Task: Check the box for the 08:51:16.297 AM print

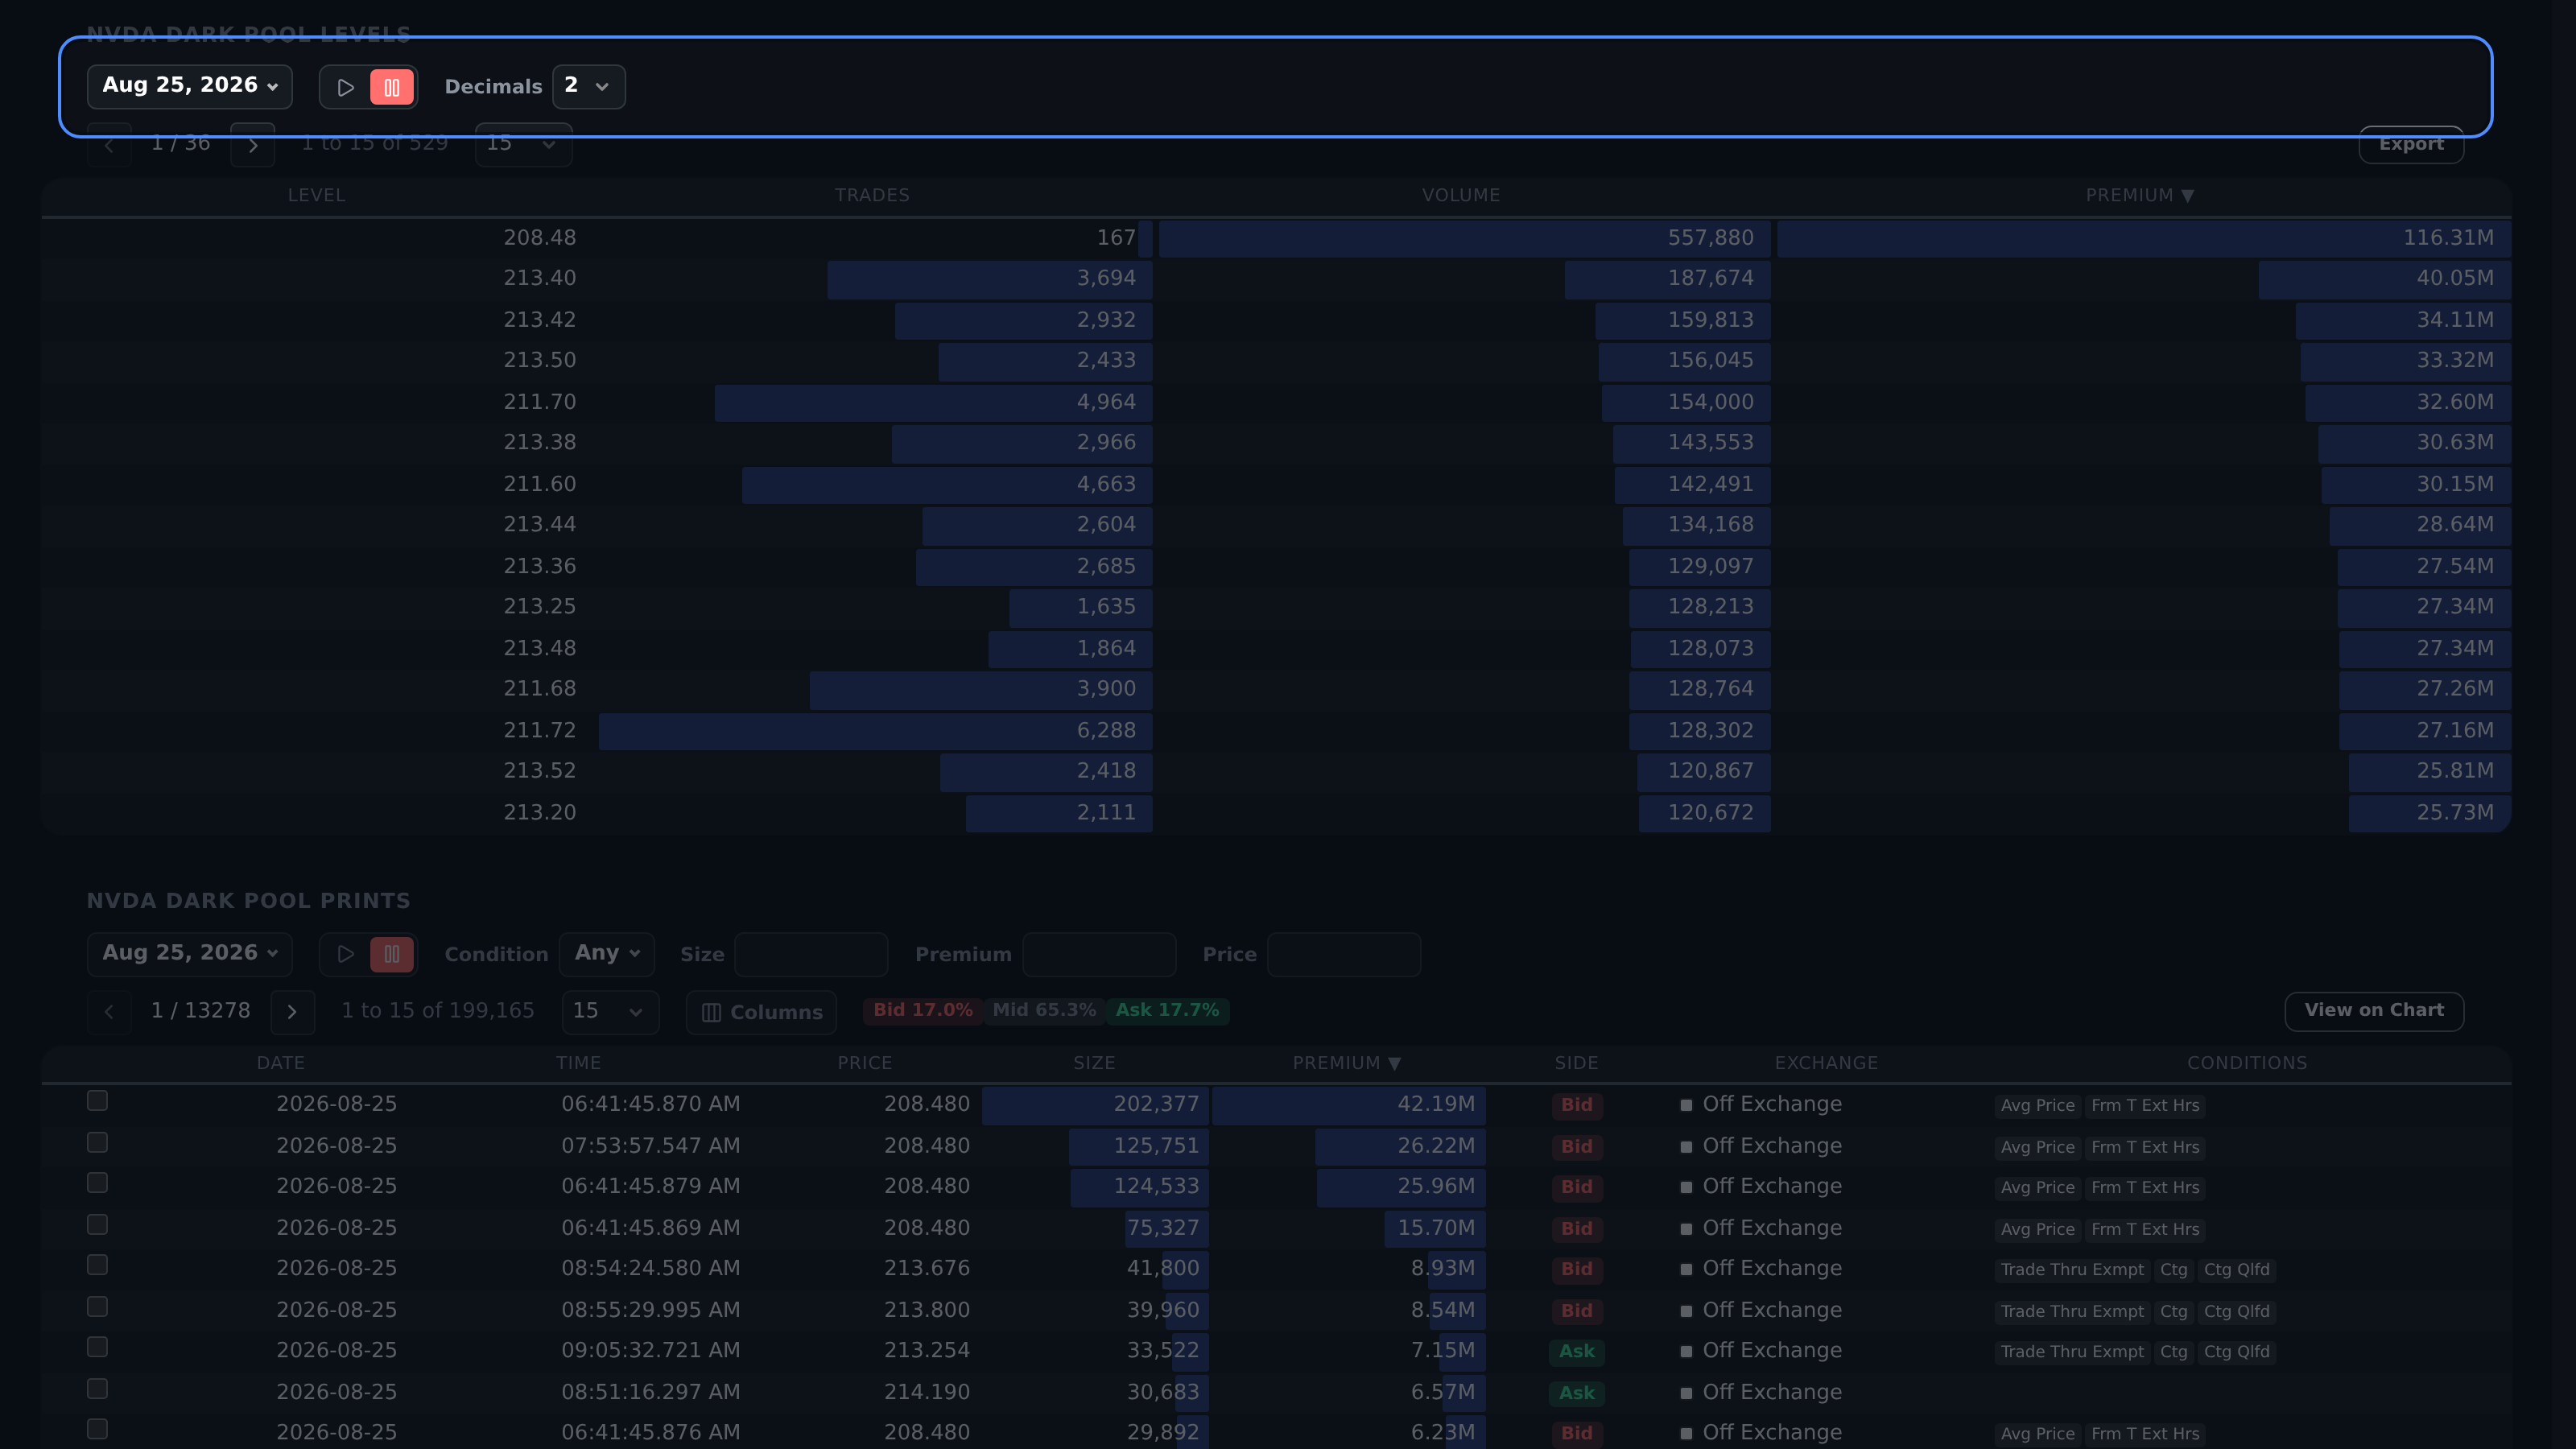Action: click(x=97, y=1388)
